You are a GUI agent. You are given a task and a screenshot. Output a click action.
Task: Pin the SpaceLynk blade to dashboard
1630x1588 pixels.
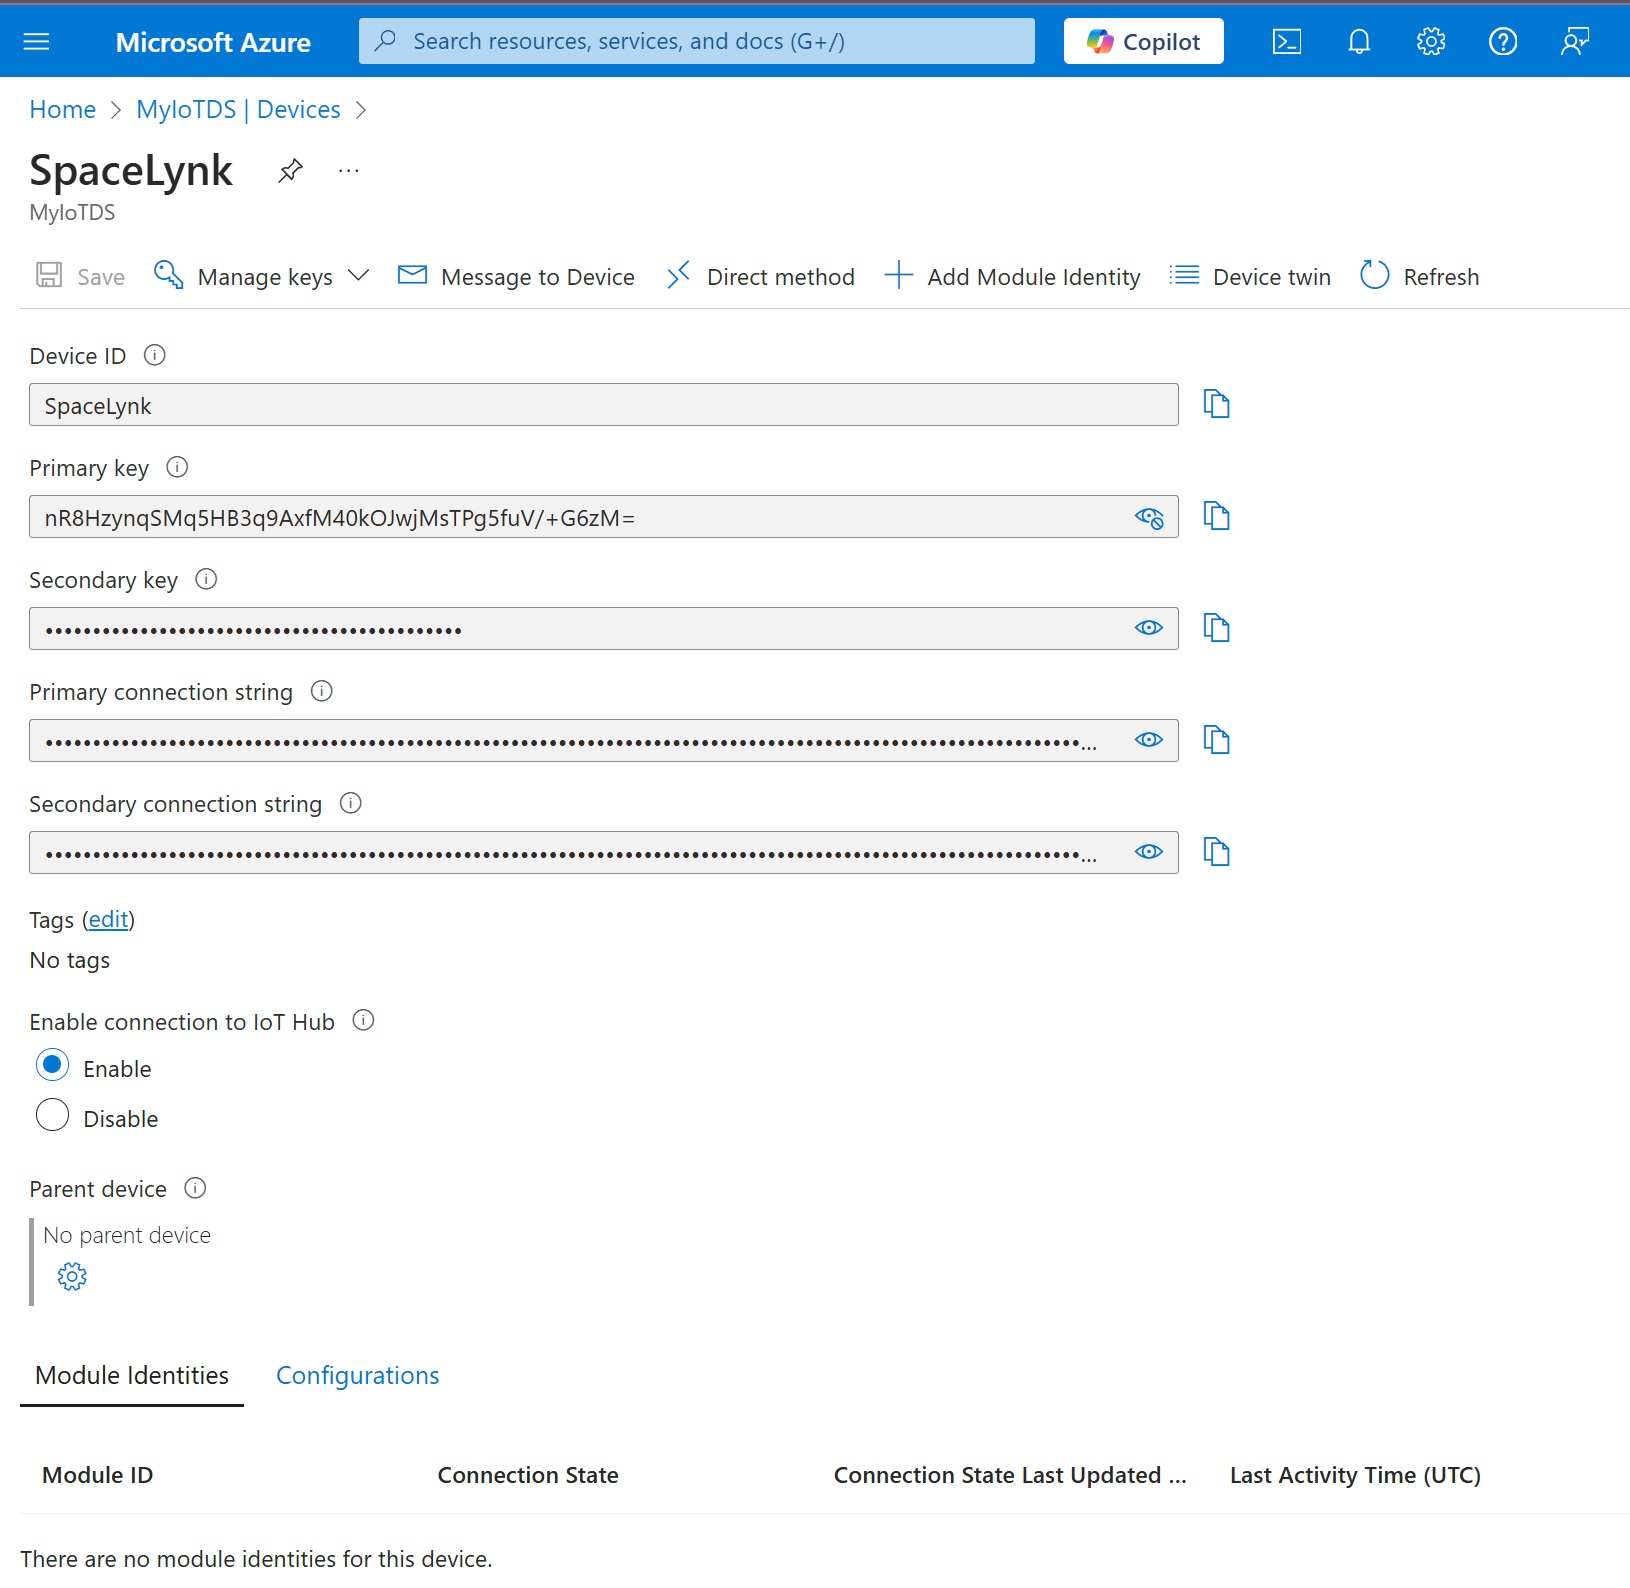tap(290, 171)
